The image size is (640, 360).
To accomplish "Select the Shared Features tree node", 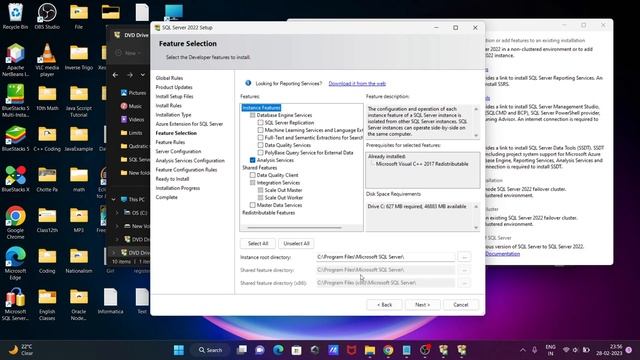I will pos(260,168).
